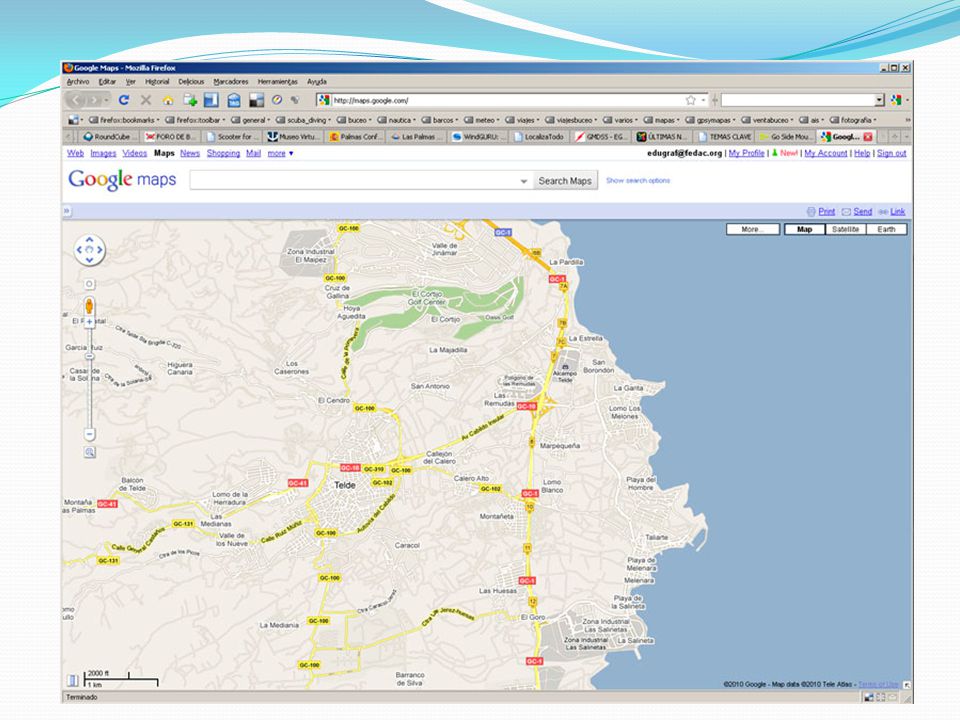Switch to Satellite view
This screenshot has width=960, height=720.
(x=846, y=229)
